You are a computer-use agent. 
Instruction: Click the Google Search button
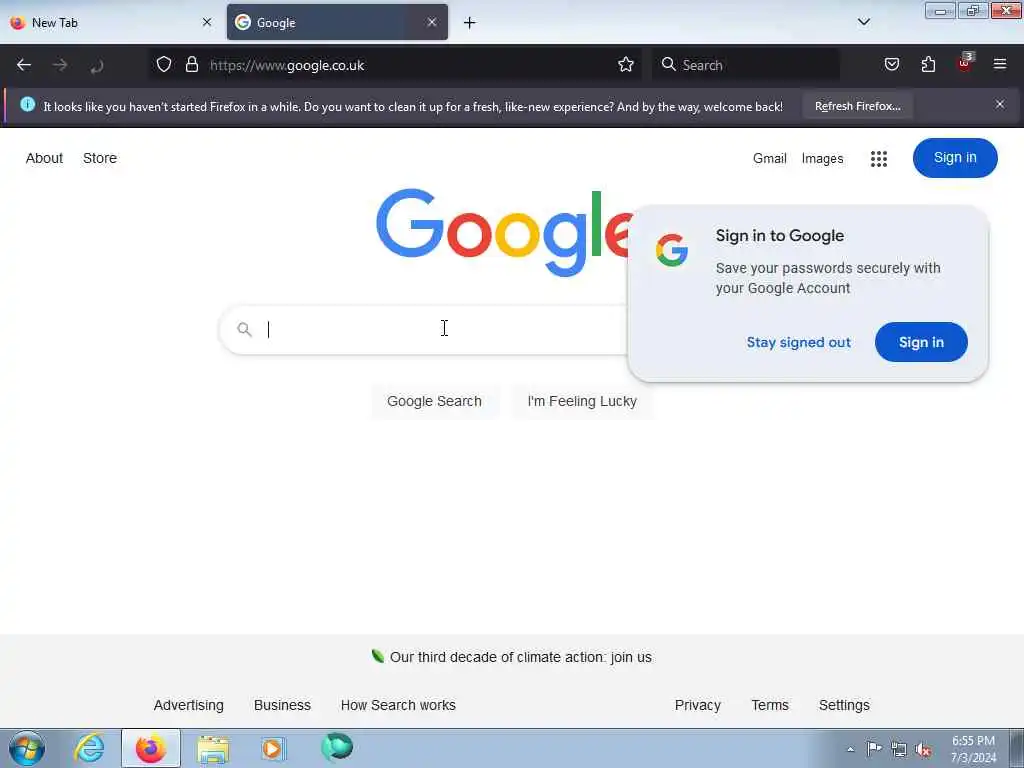click(434, 401)
